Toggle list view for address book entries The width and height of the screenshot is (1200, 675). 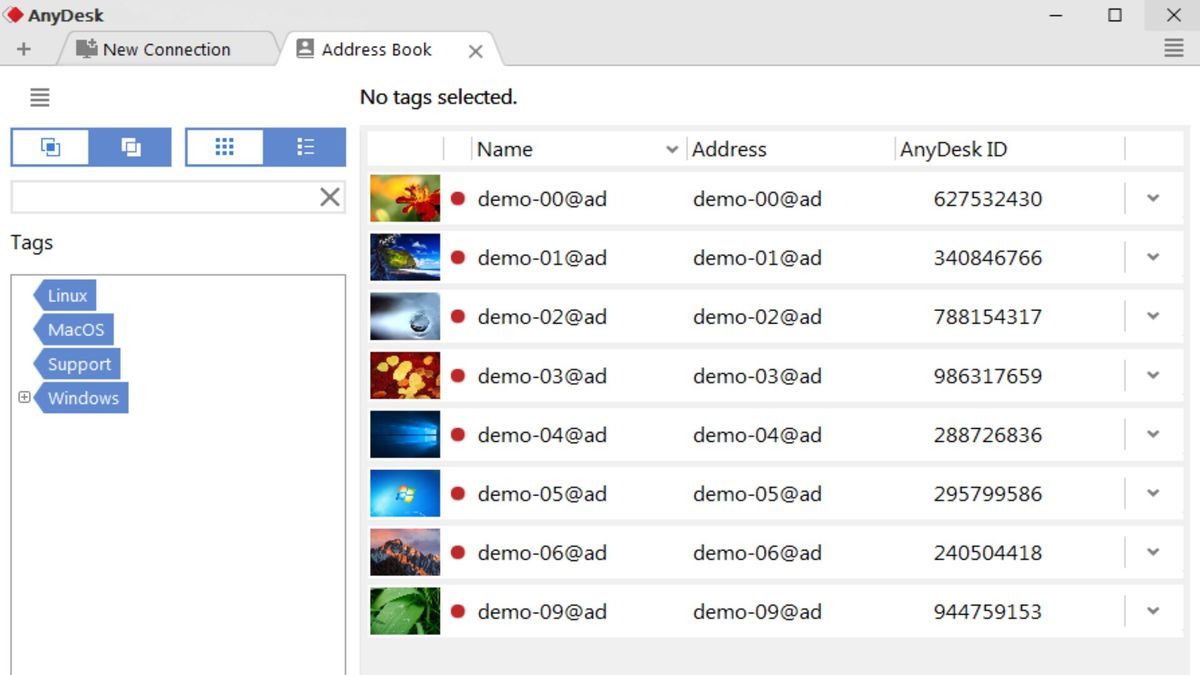(x=305, y=146)
